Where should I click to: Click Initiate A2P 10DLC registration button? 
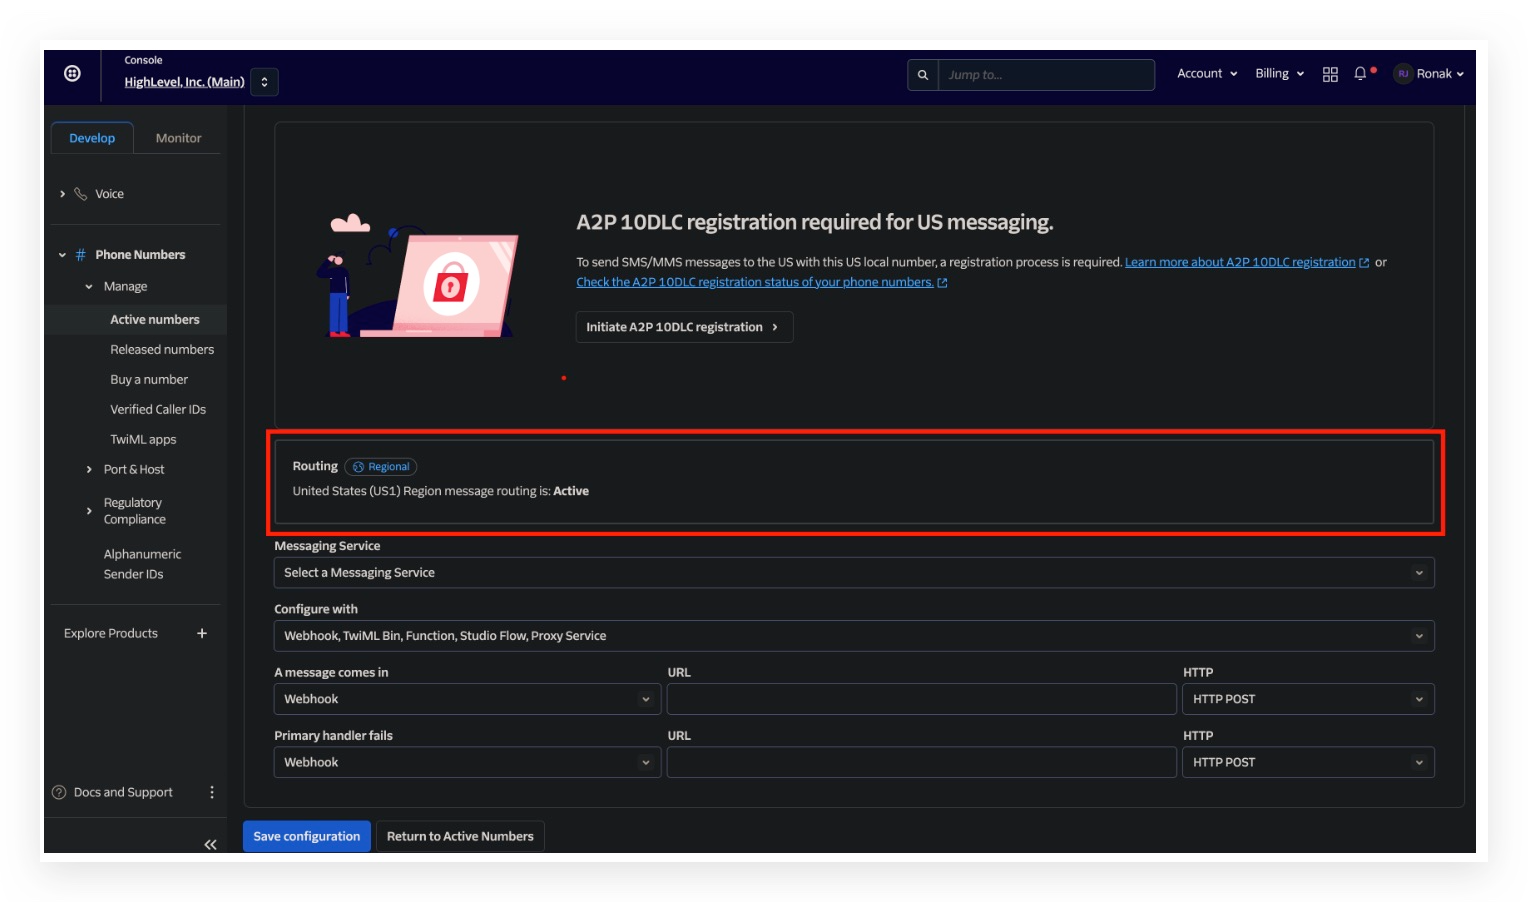[684, 327]
